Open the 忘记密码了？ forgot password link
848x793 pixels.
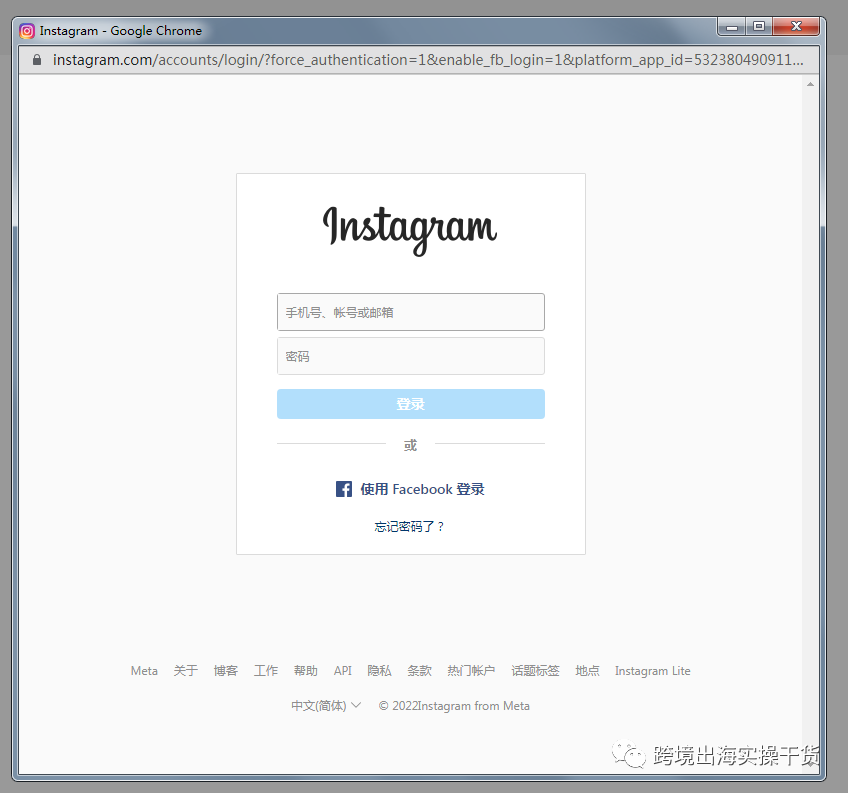(x=409, y=526)
